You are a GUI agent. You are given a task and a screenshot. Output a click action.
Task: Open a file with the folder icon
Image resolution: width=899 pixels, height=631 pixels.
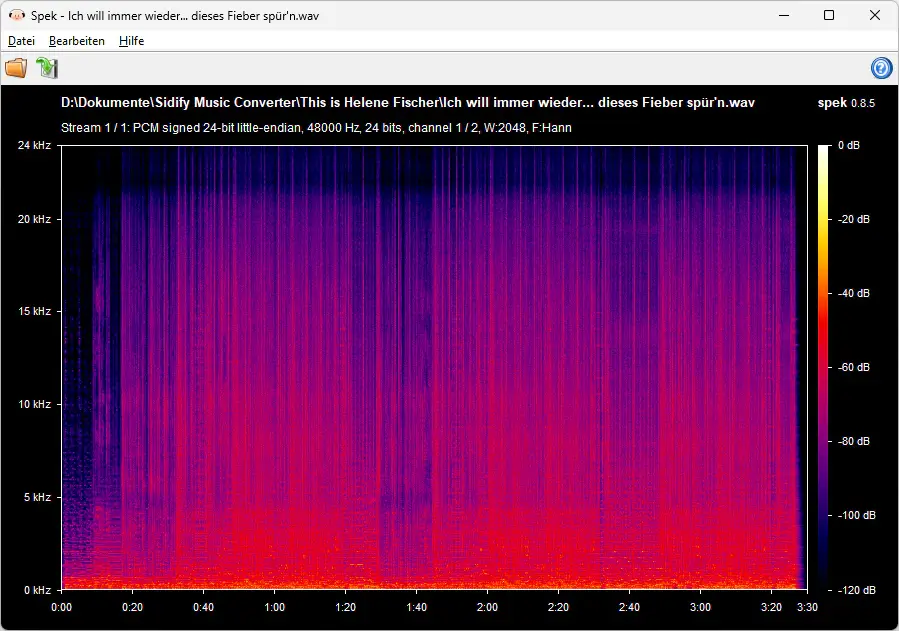16,68
